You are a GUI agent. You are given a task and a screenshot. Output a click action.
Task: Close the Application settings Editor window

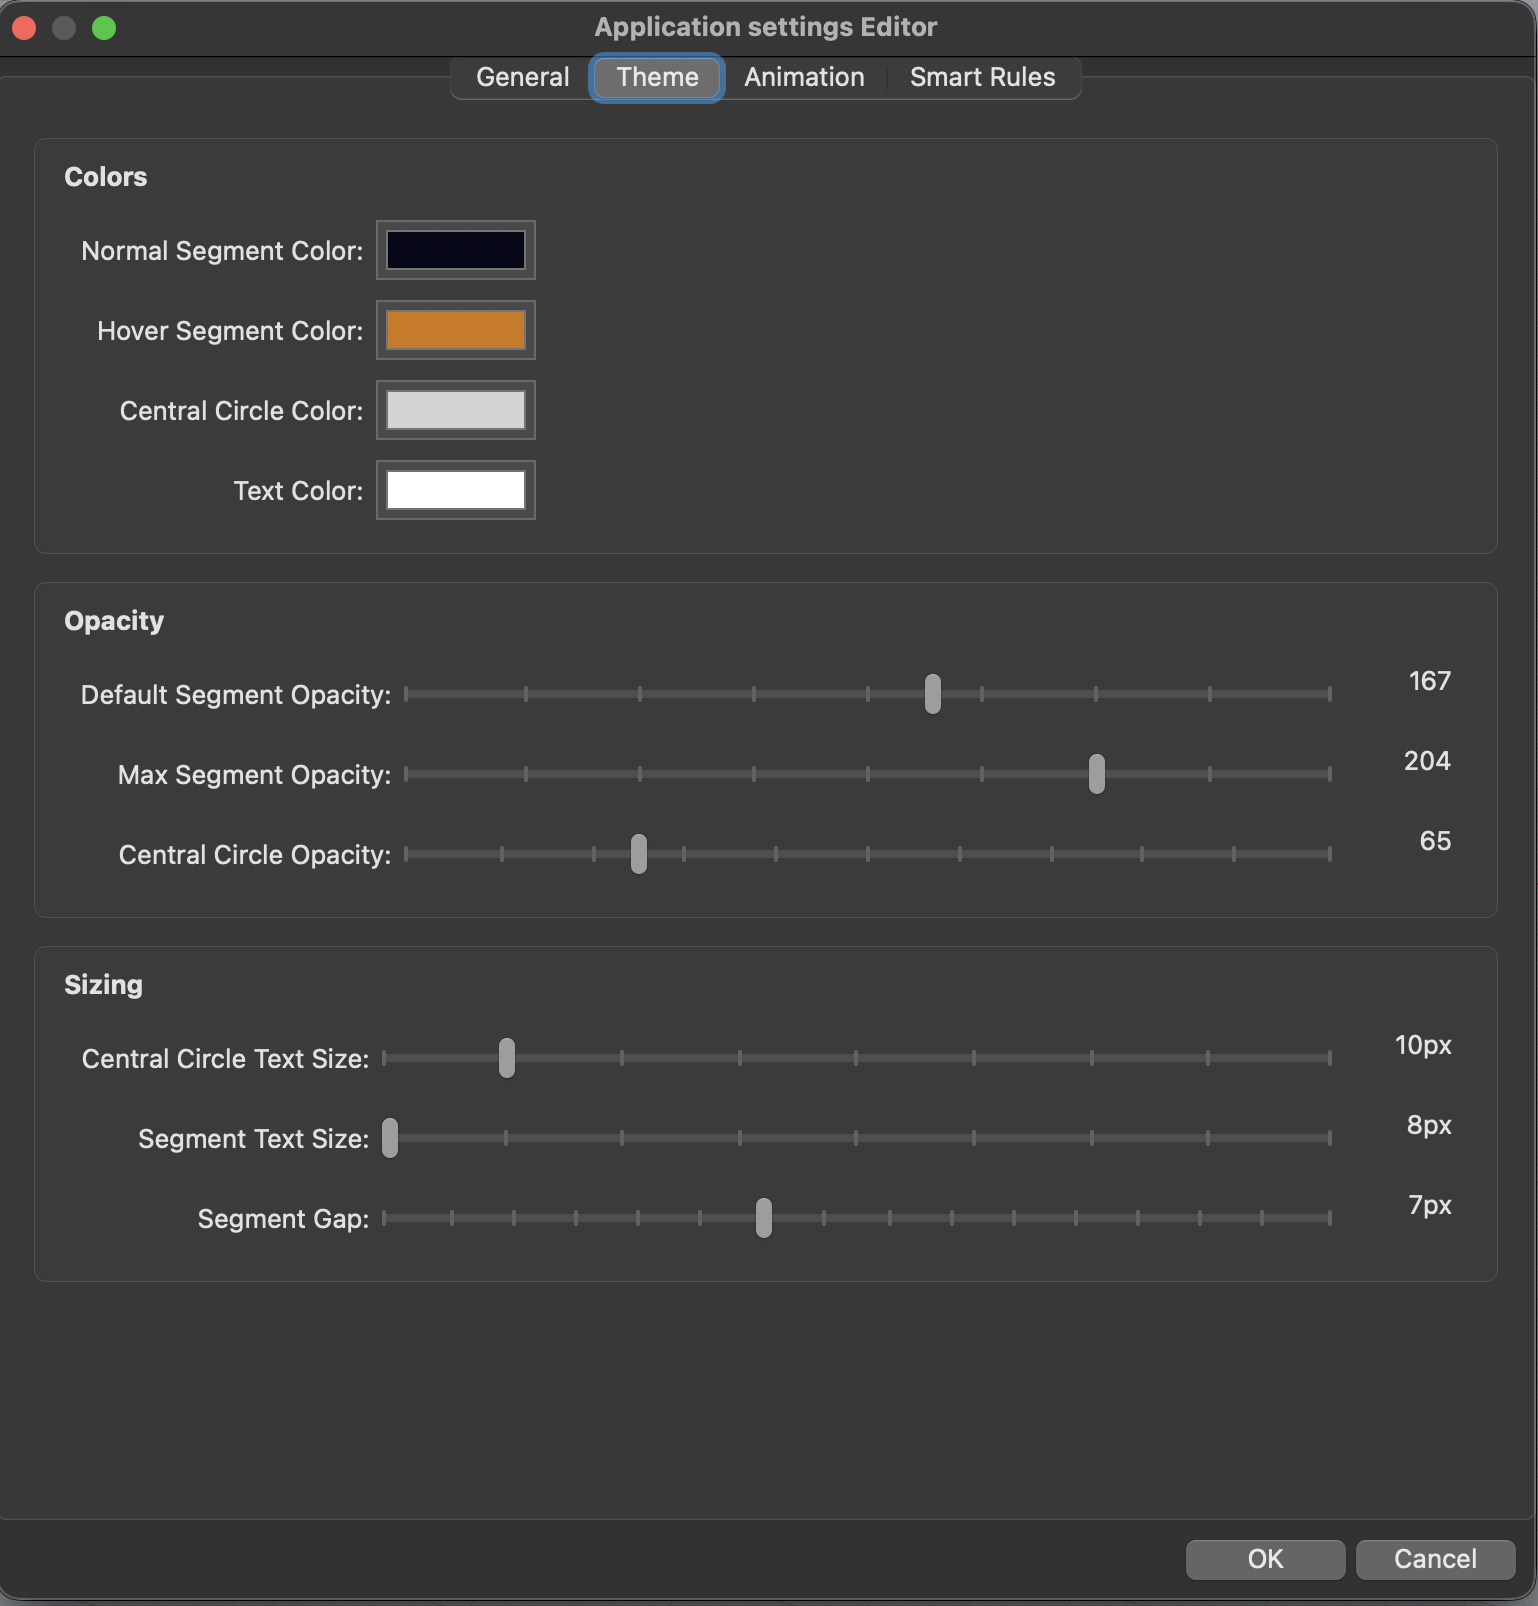[24, 28]
